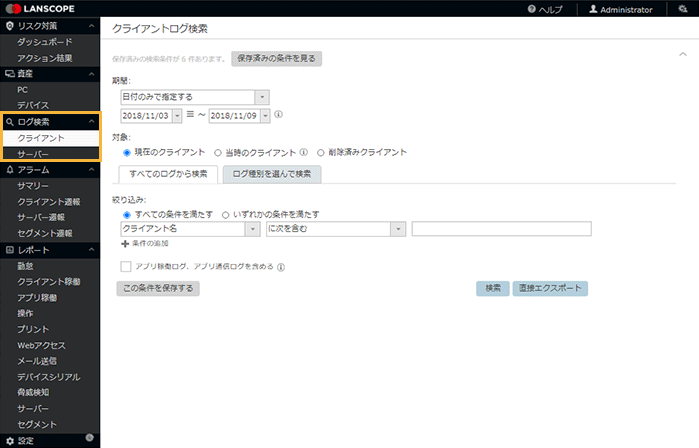699x448 pixels.
Task: Click the 検索 search button
Action: 491,288
